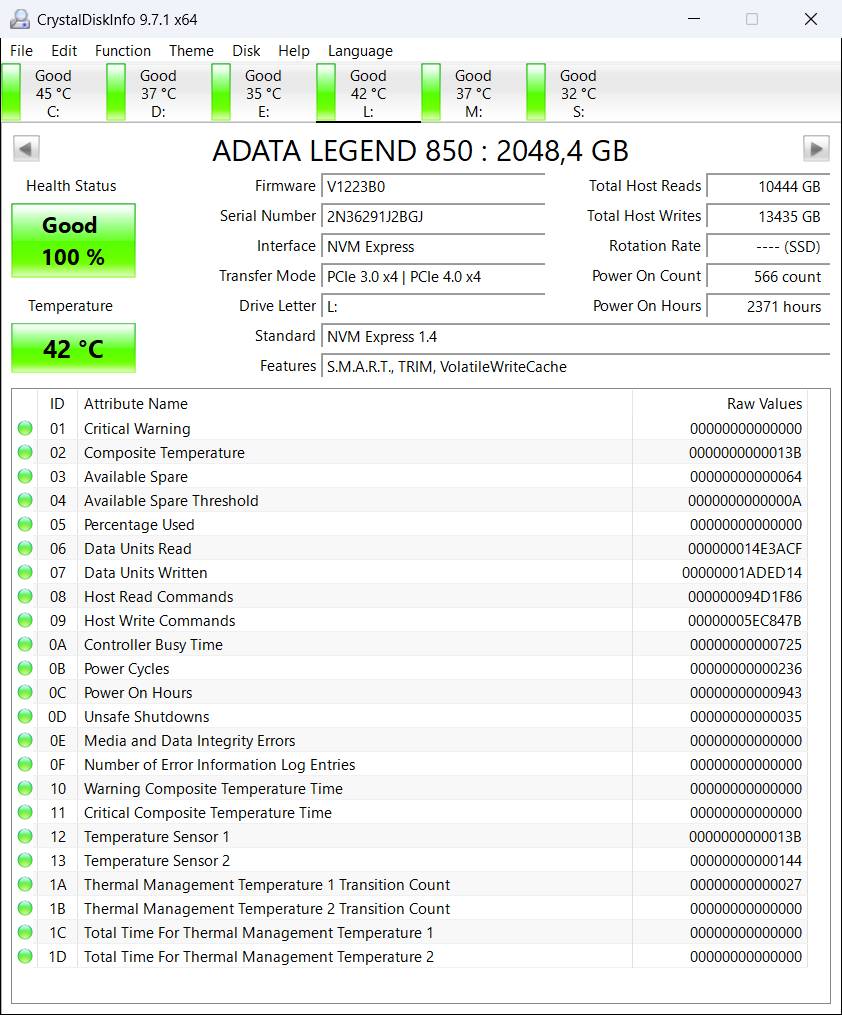Select Total Time For Thermal Management Temperature 2
This screenshot has height=1015, width=842.
click(410, 956)
